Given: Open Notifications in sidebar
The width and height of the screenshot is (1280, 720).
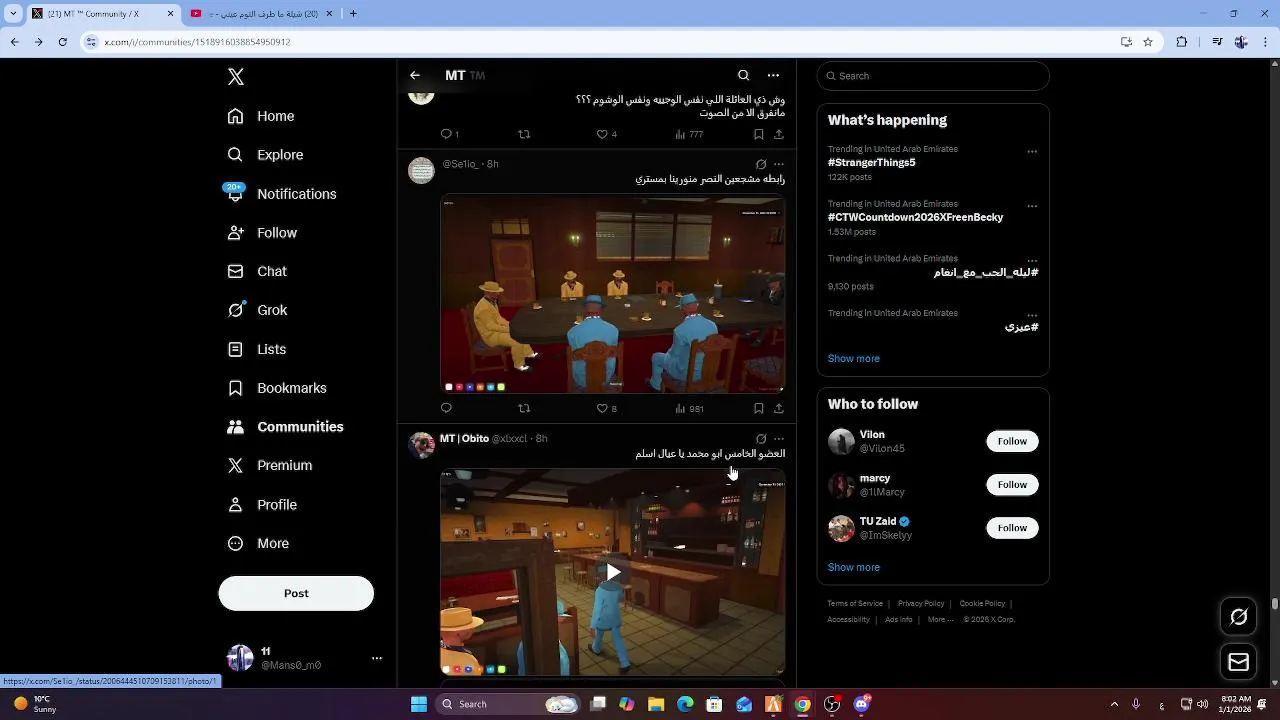Looking at the screenshot, I should point(282,194).
